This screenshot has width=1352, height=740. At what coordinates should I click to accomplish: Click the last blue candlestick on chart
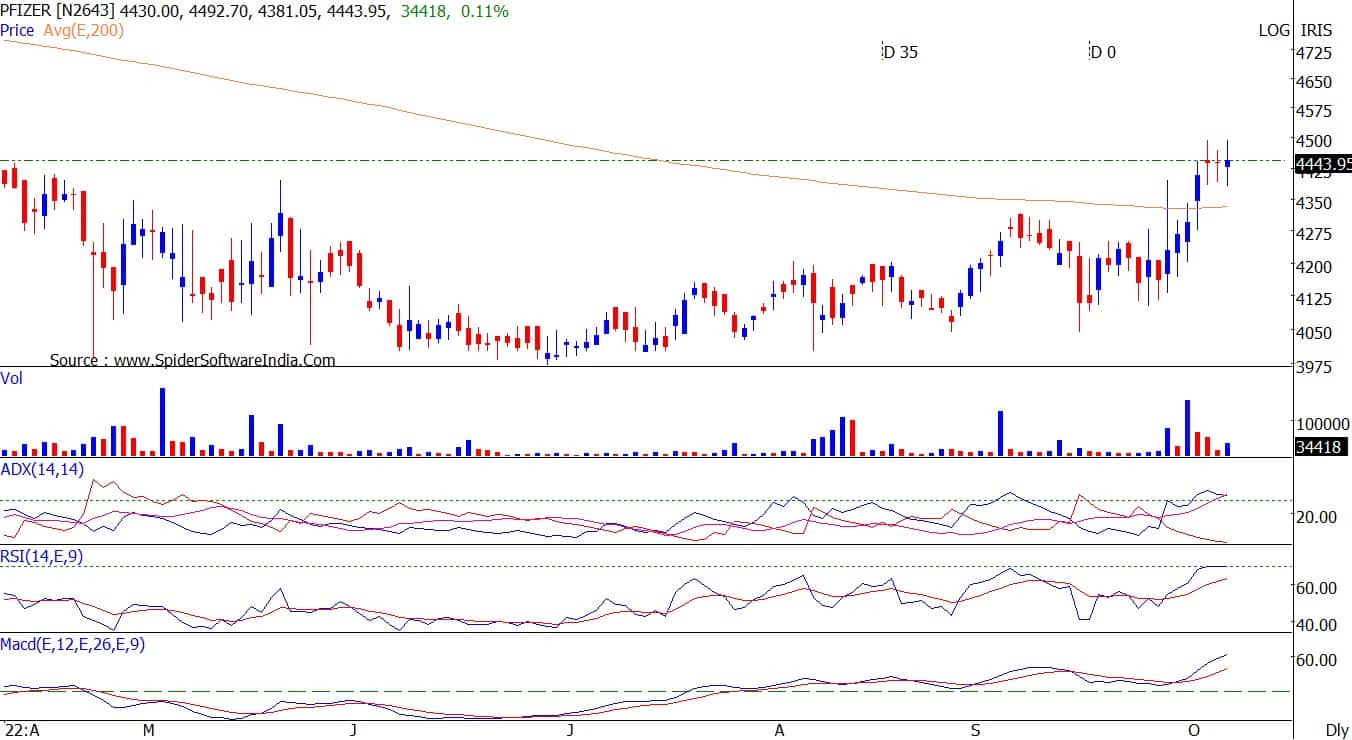click(x=1227, y=163)
